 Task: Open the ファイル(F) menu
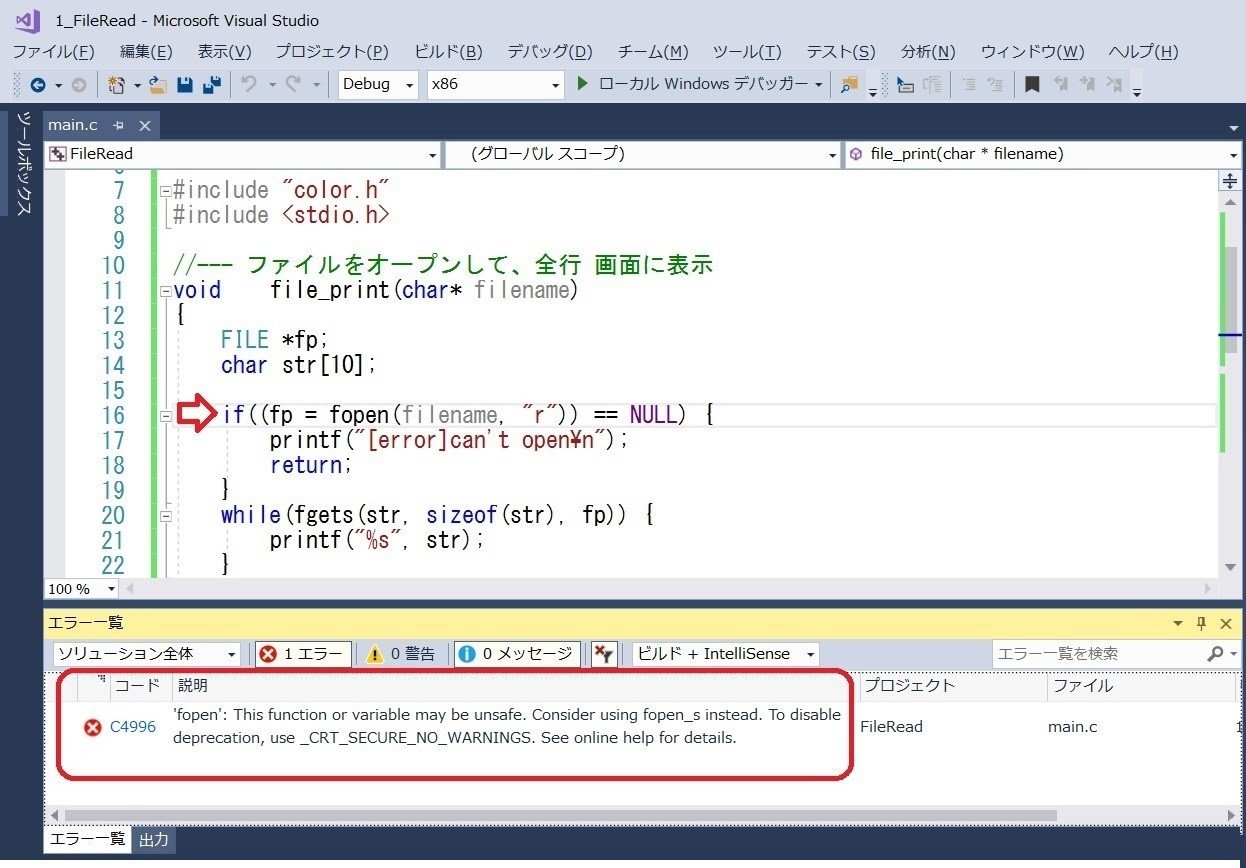[53, 52]
